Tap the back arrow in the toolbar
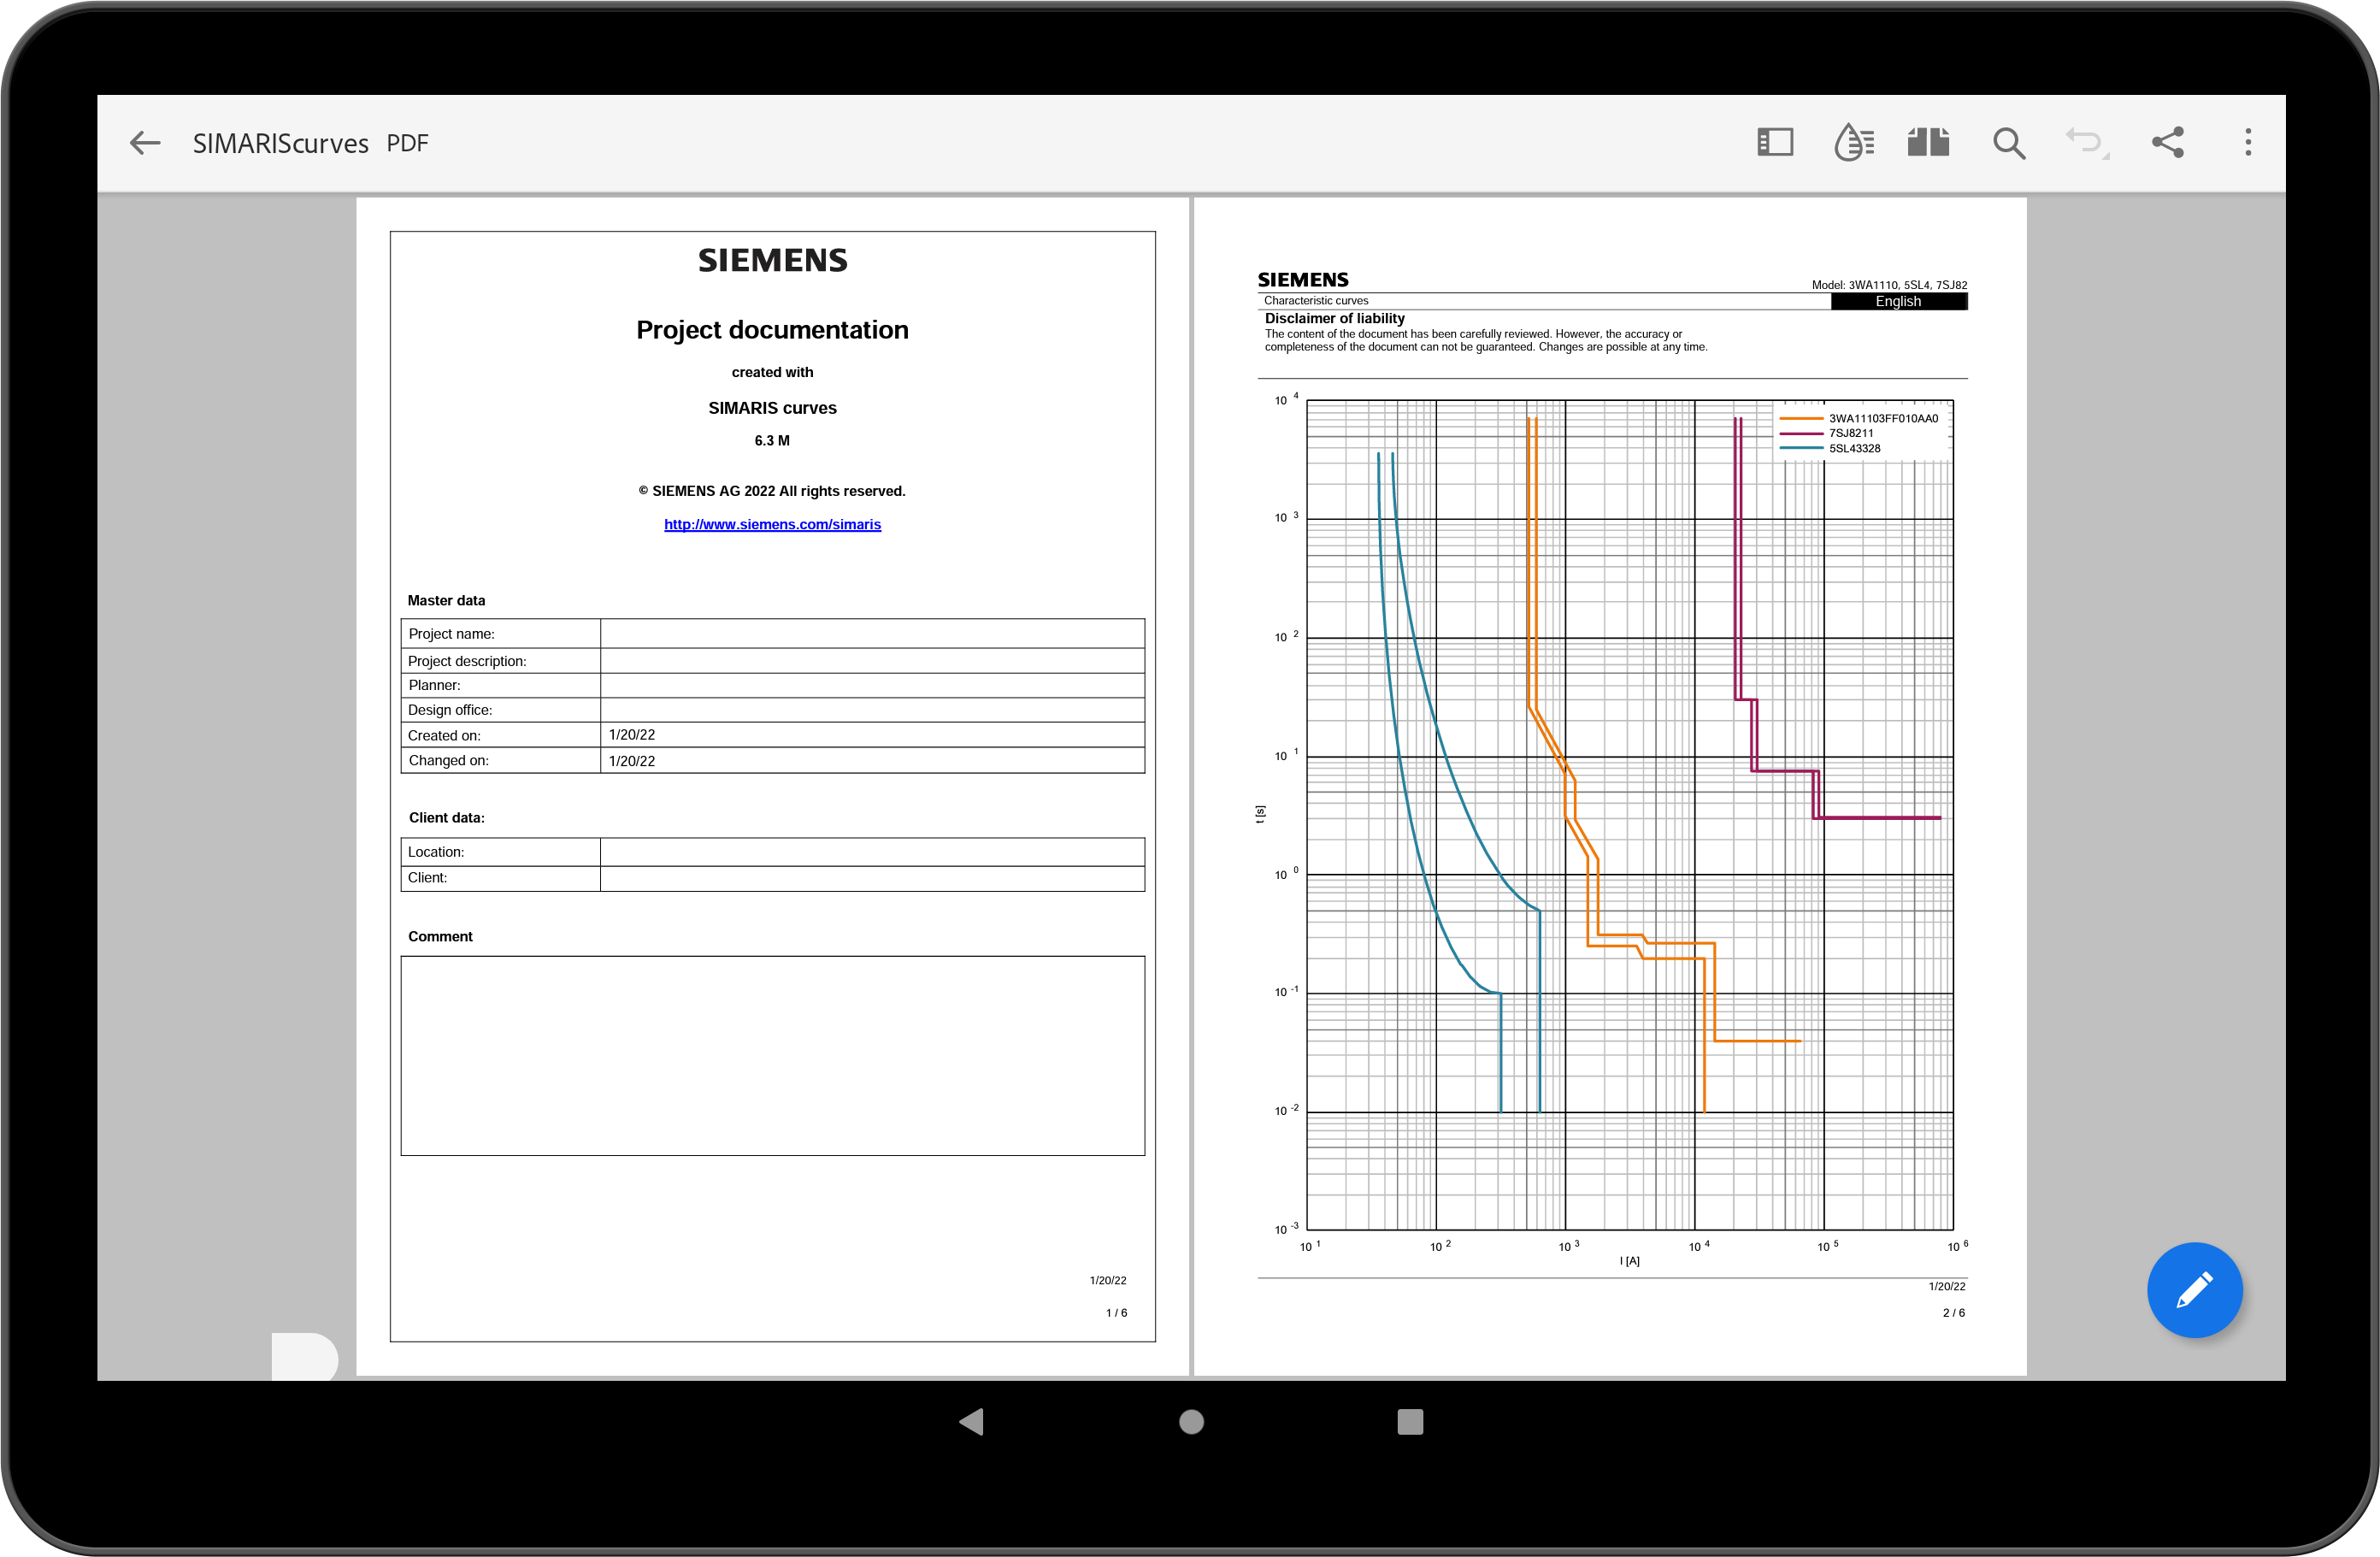 pyautogui.click(x=145, y=143)
